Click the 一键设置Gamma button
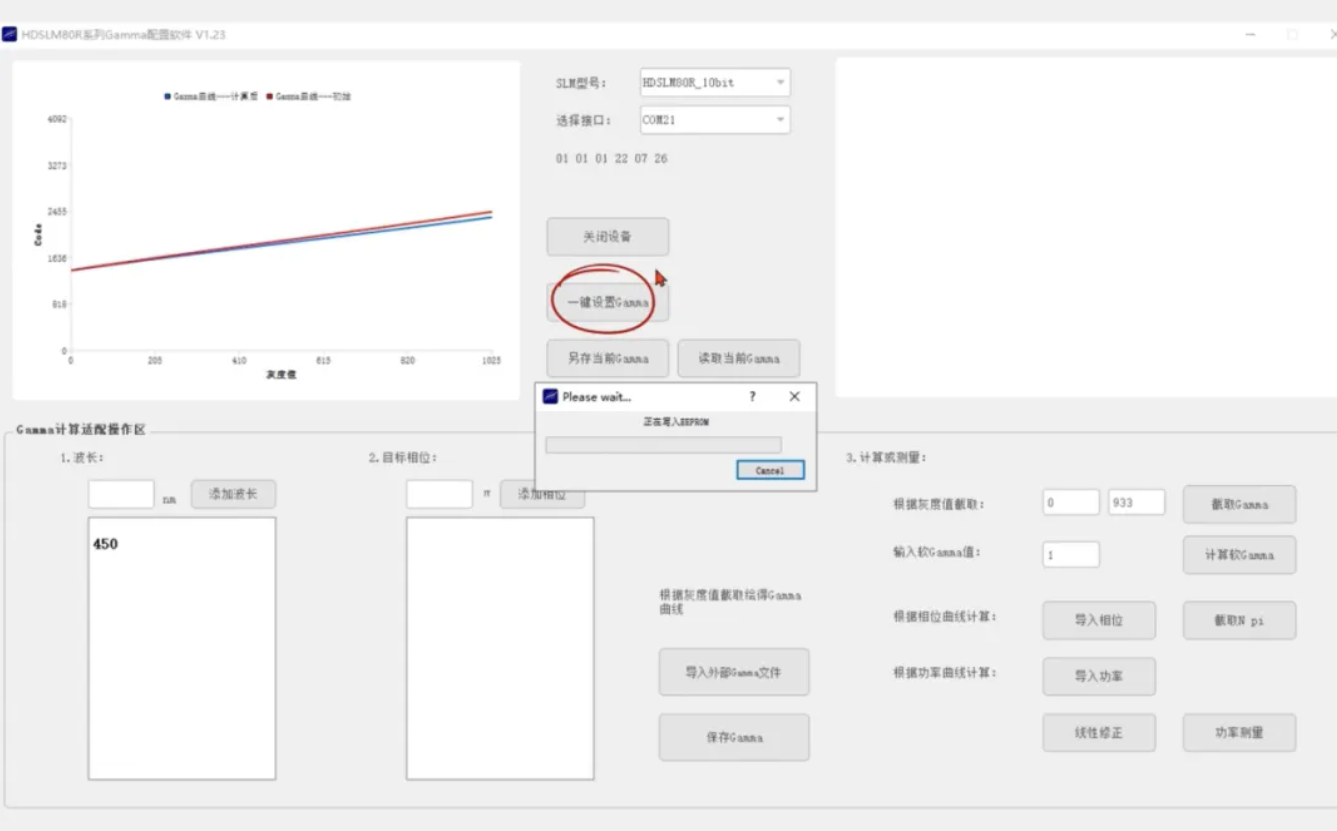The height and width of the screenshot is (831, 1337). pyautogui.click(x=607, y=302)
